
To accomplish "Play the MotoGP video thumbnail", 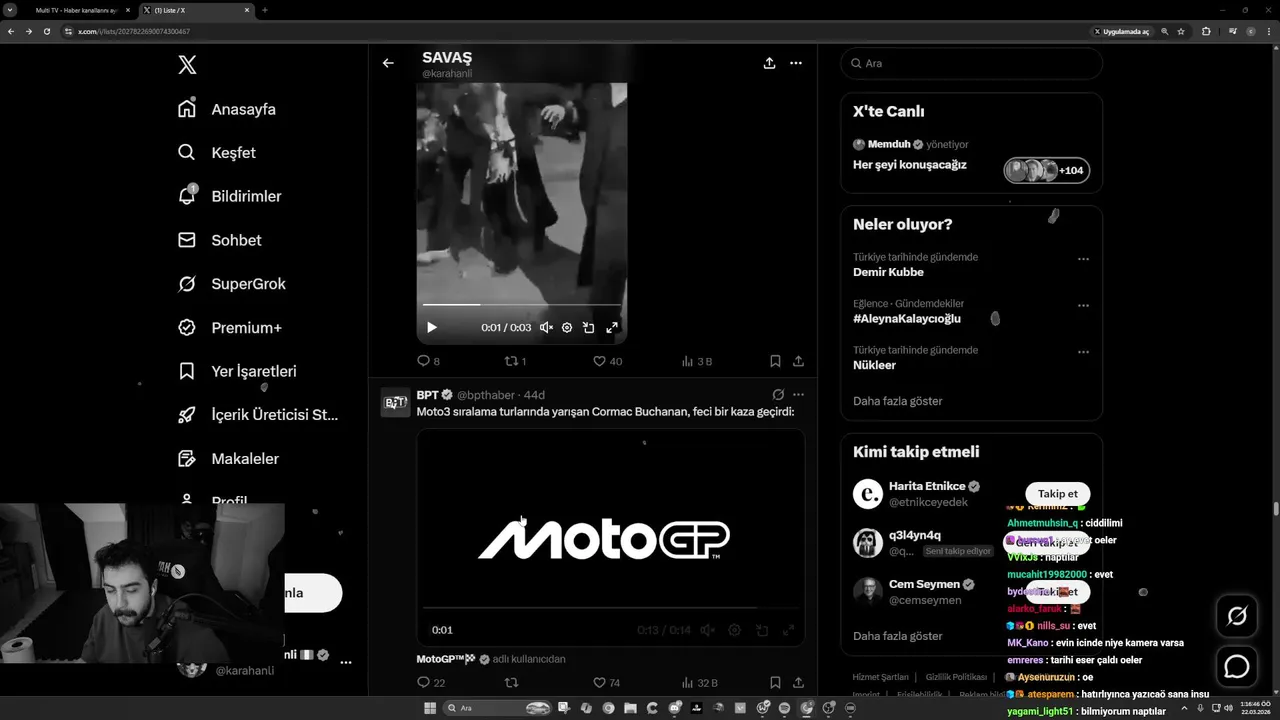I will pyautogui.click(x=610, y=537).
